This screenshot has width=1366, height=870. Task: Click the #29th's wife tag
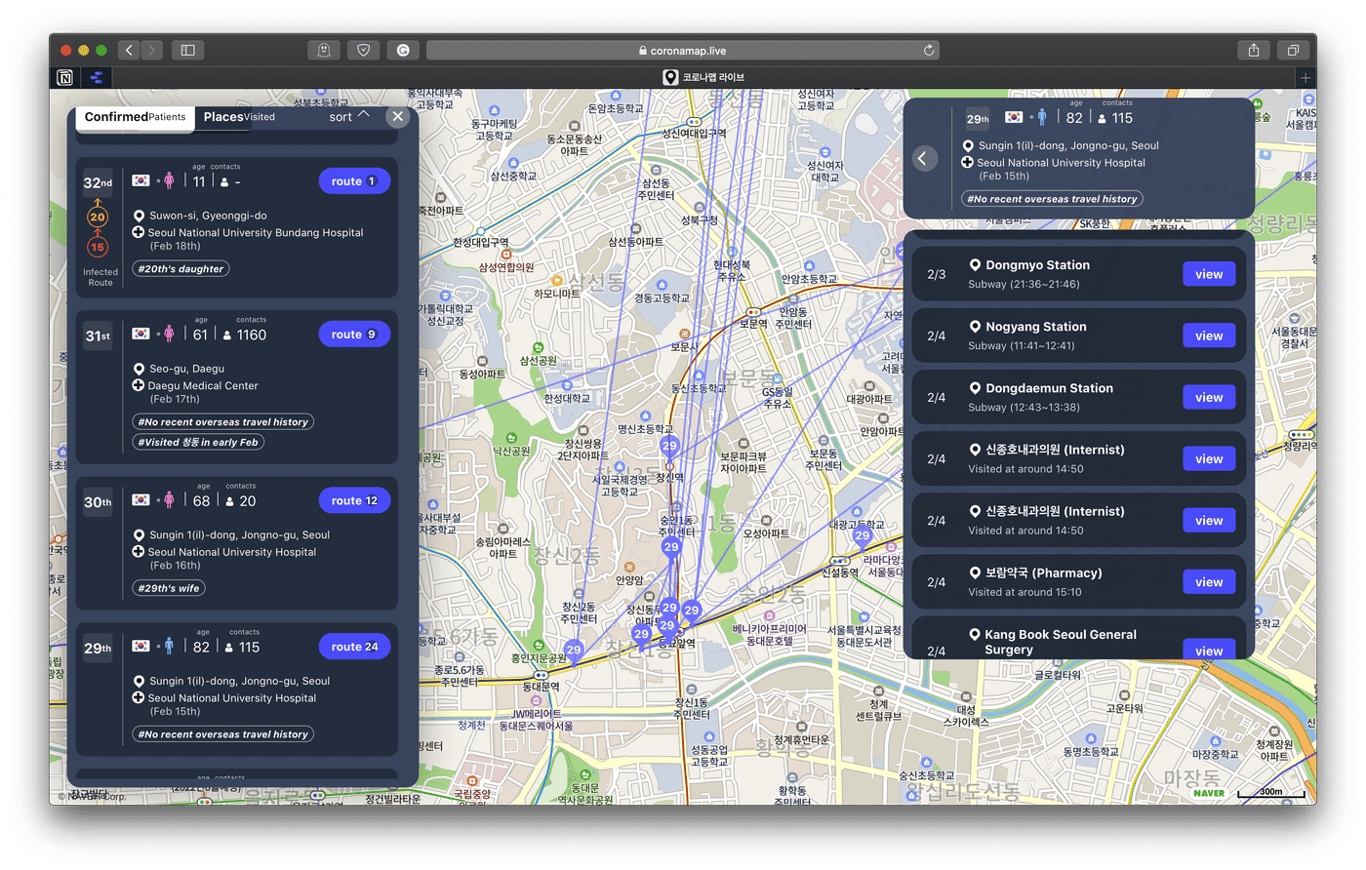(x=168, y=588)
